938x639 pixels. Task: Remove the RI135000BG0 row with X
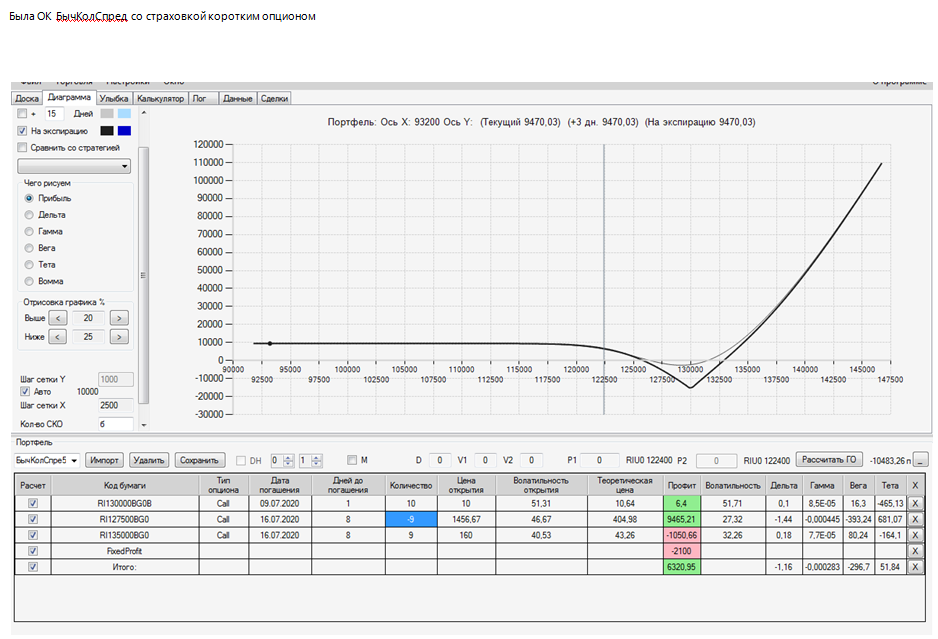[x=915, y=535]
